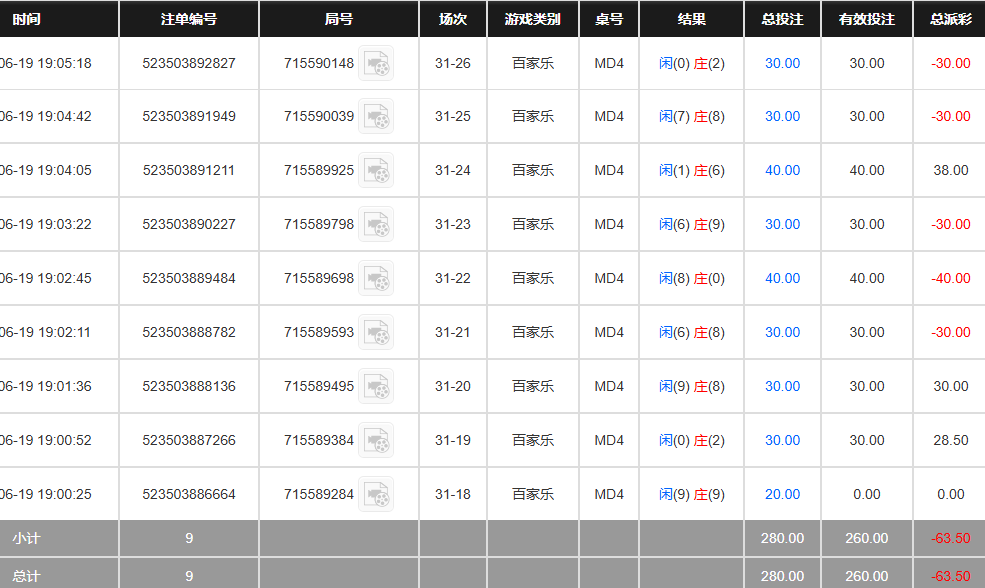This screenshot has height=588, width=985.
Task: Click round number 715589925
Action: point(319,170)
